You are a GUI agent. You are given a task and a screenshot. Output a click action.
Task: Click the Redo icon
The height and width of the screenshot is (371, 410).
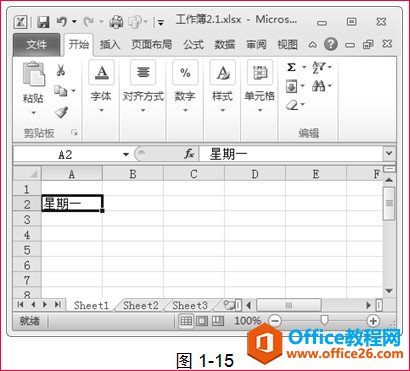point(88,22)
